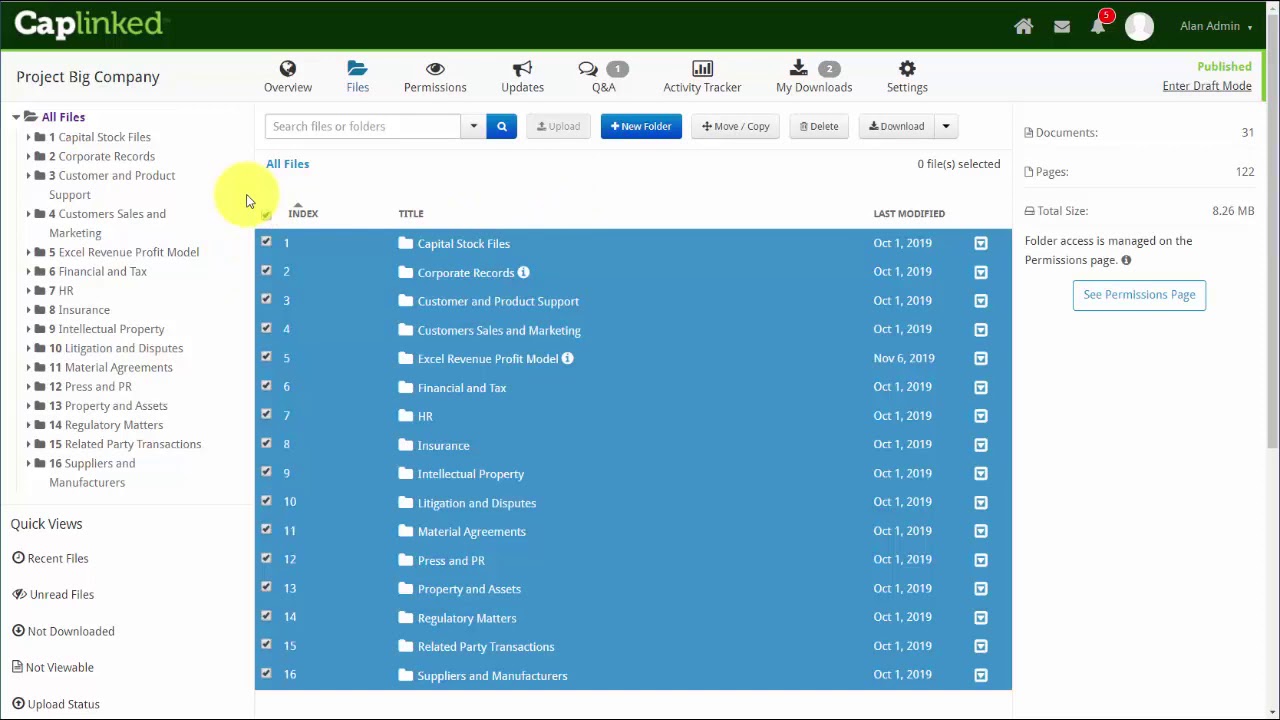Click info icon next to Permissions page text
Image resolution: width=1280 pixels, height=720 pixels.
point(1126,260)
